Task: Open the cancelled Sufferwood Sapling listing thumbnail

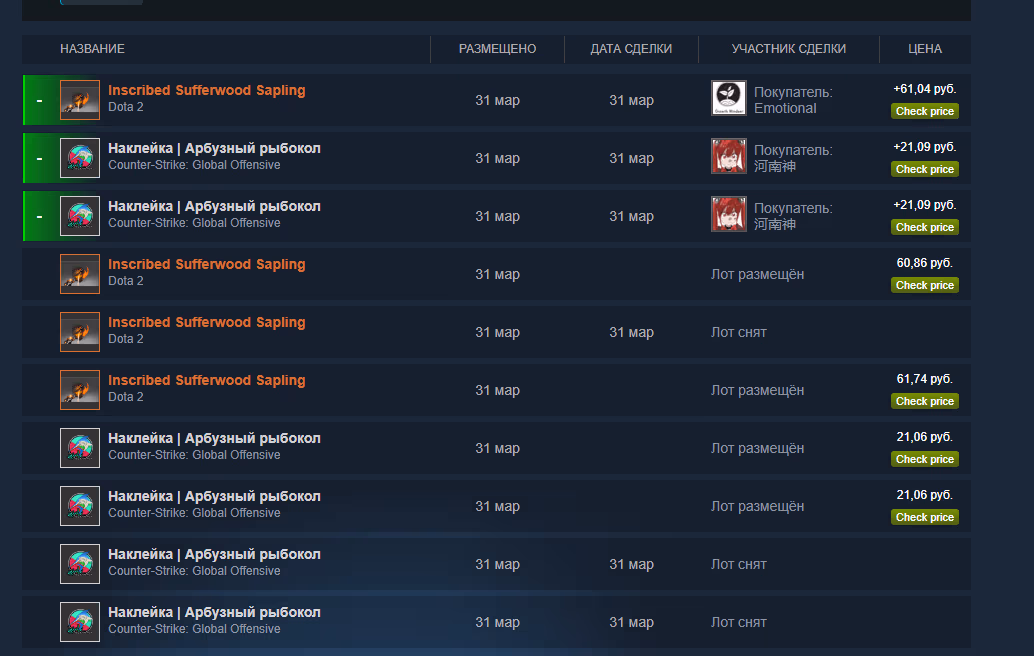Action: coord(80,332)
